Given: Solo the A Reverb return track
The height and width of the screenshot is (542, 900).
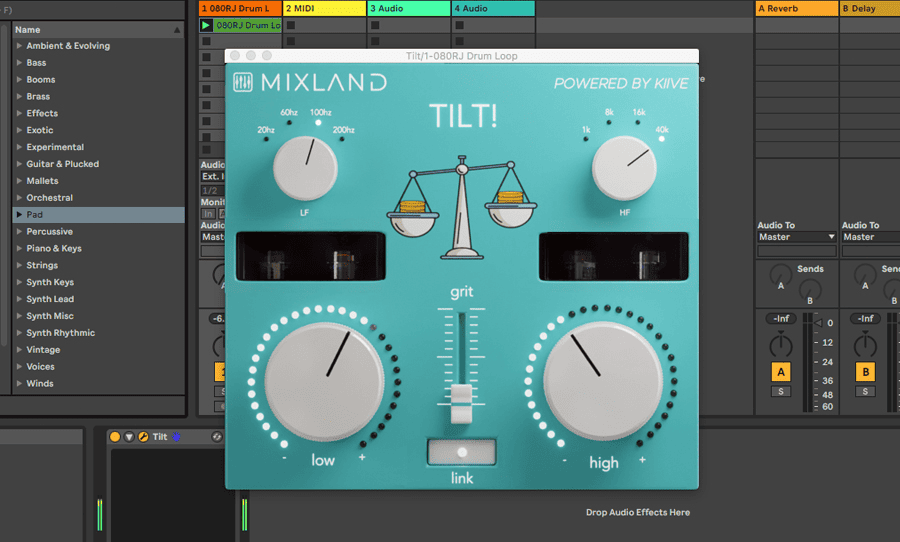Looking at the screenshot, I should tap(781, 392).
